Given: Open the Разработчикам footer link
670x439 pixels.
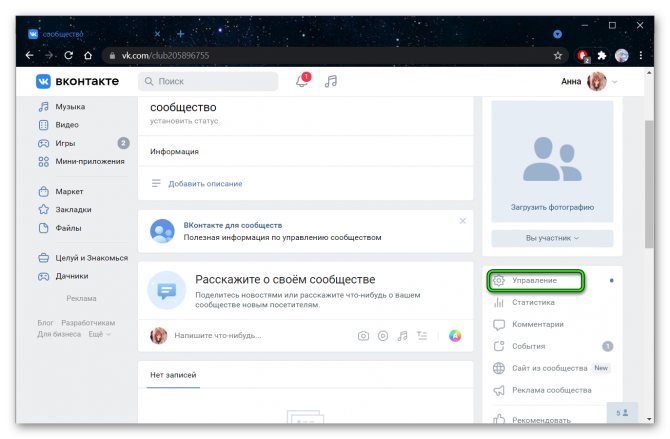Looking at the screenshot, I should click(88, 323).
